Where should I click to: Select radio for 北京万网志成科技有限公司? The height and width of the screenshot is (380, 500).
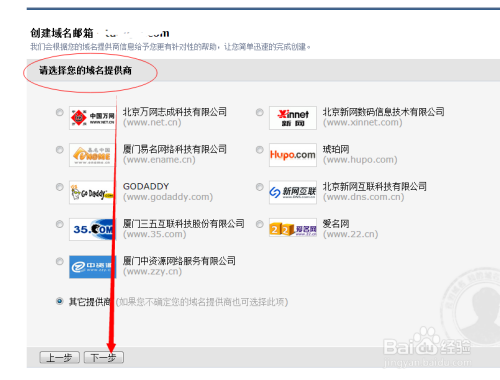(60, 112)
